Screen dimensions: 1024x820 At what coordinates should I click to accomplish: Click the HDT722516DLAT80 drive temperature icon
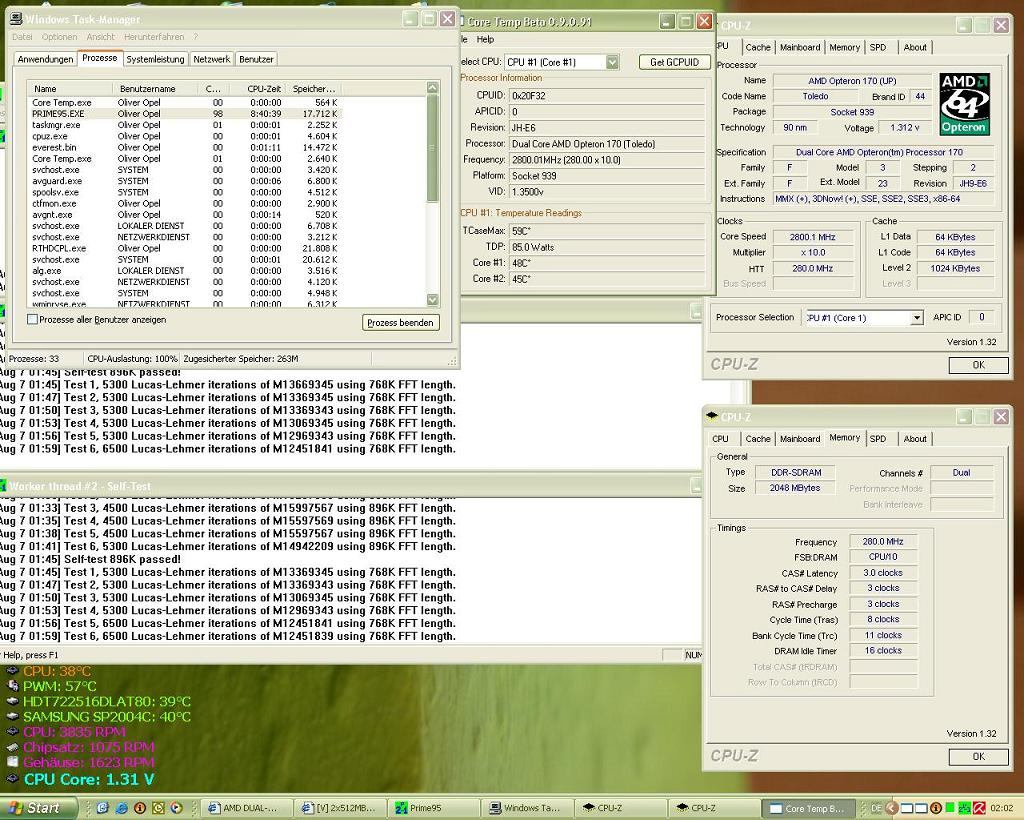coord(12,701)
